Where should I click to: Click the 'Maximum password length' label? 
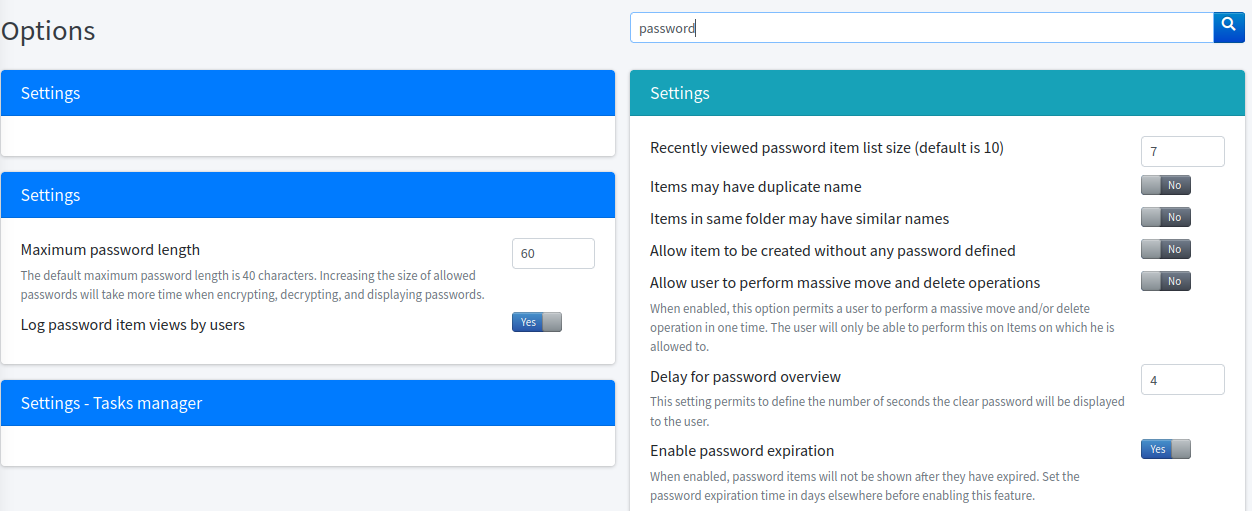[x=110, y=250]
